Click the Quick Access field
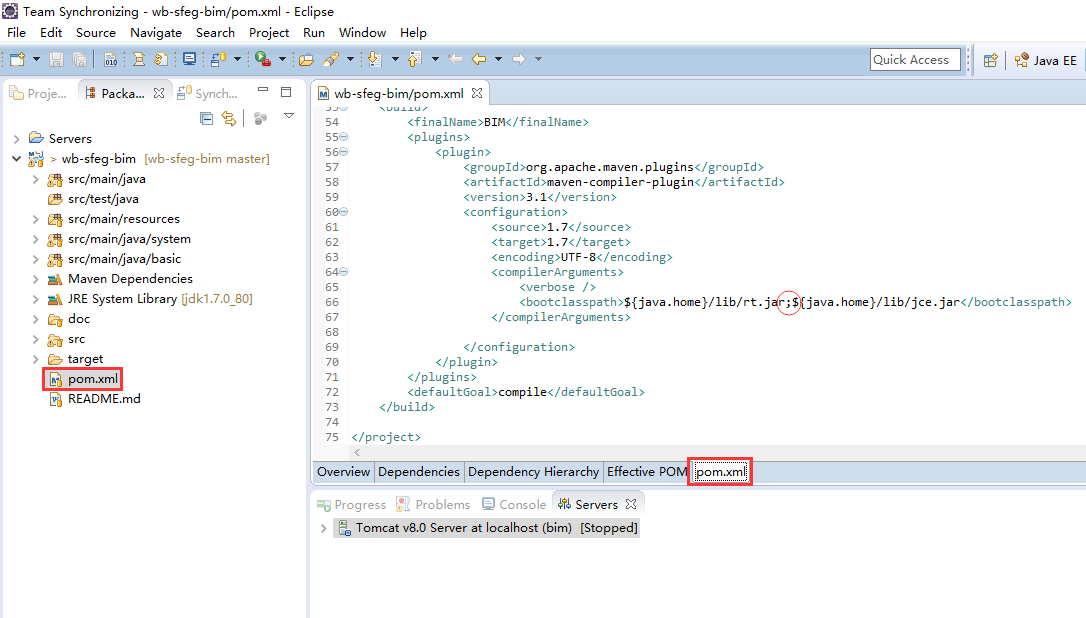This screenshot has width=1086, height=618. pos(915,60)
